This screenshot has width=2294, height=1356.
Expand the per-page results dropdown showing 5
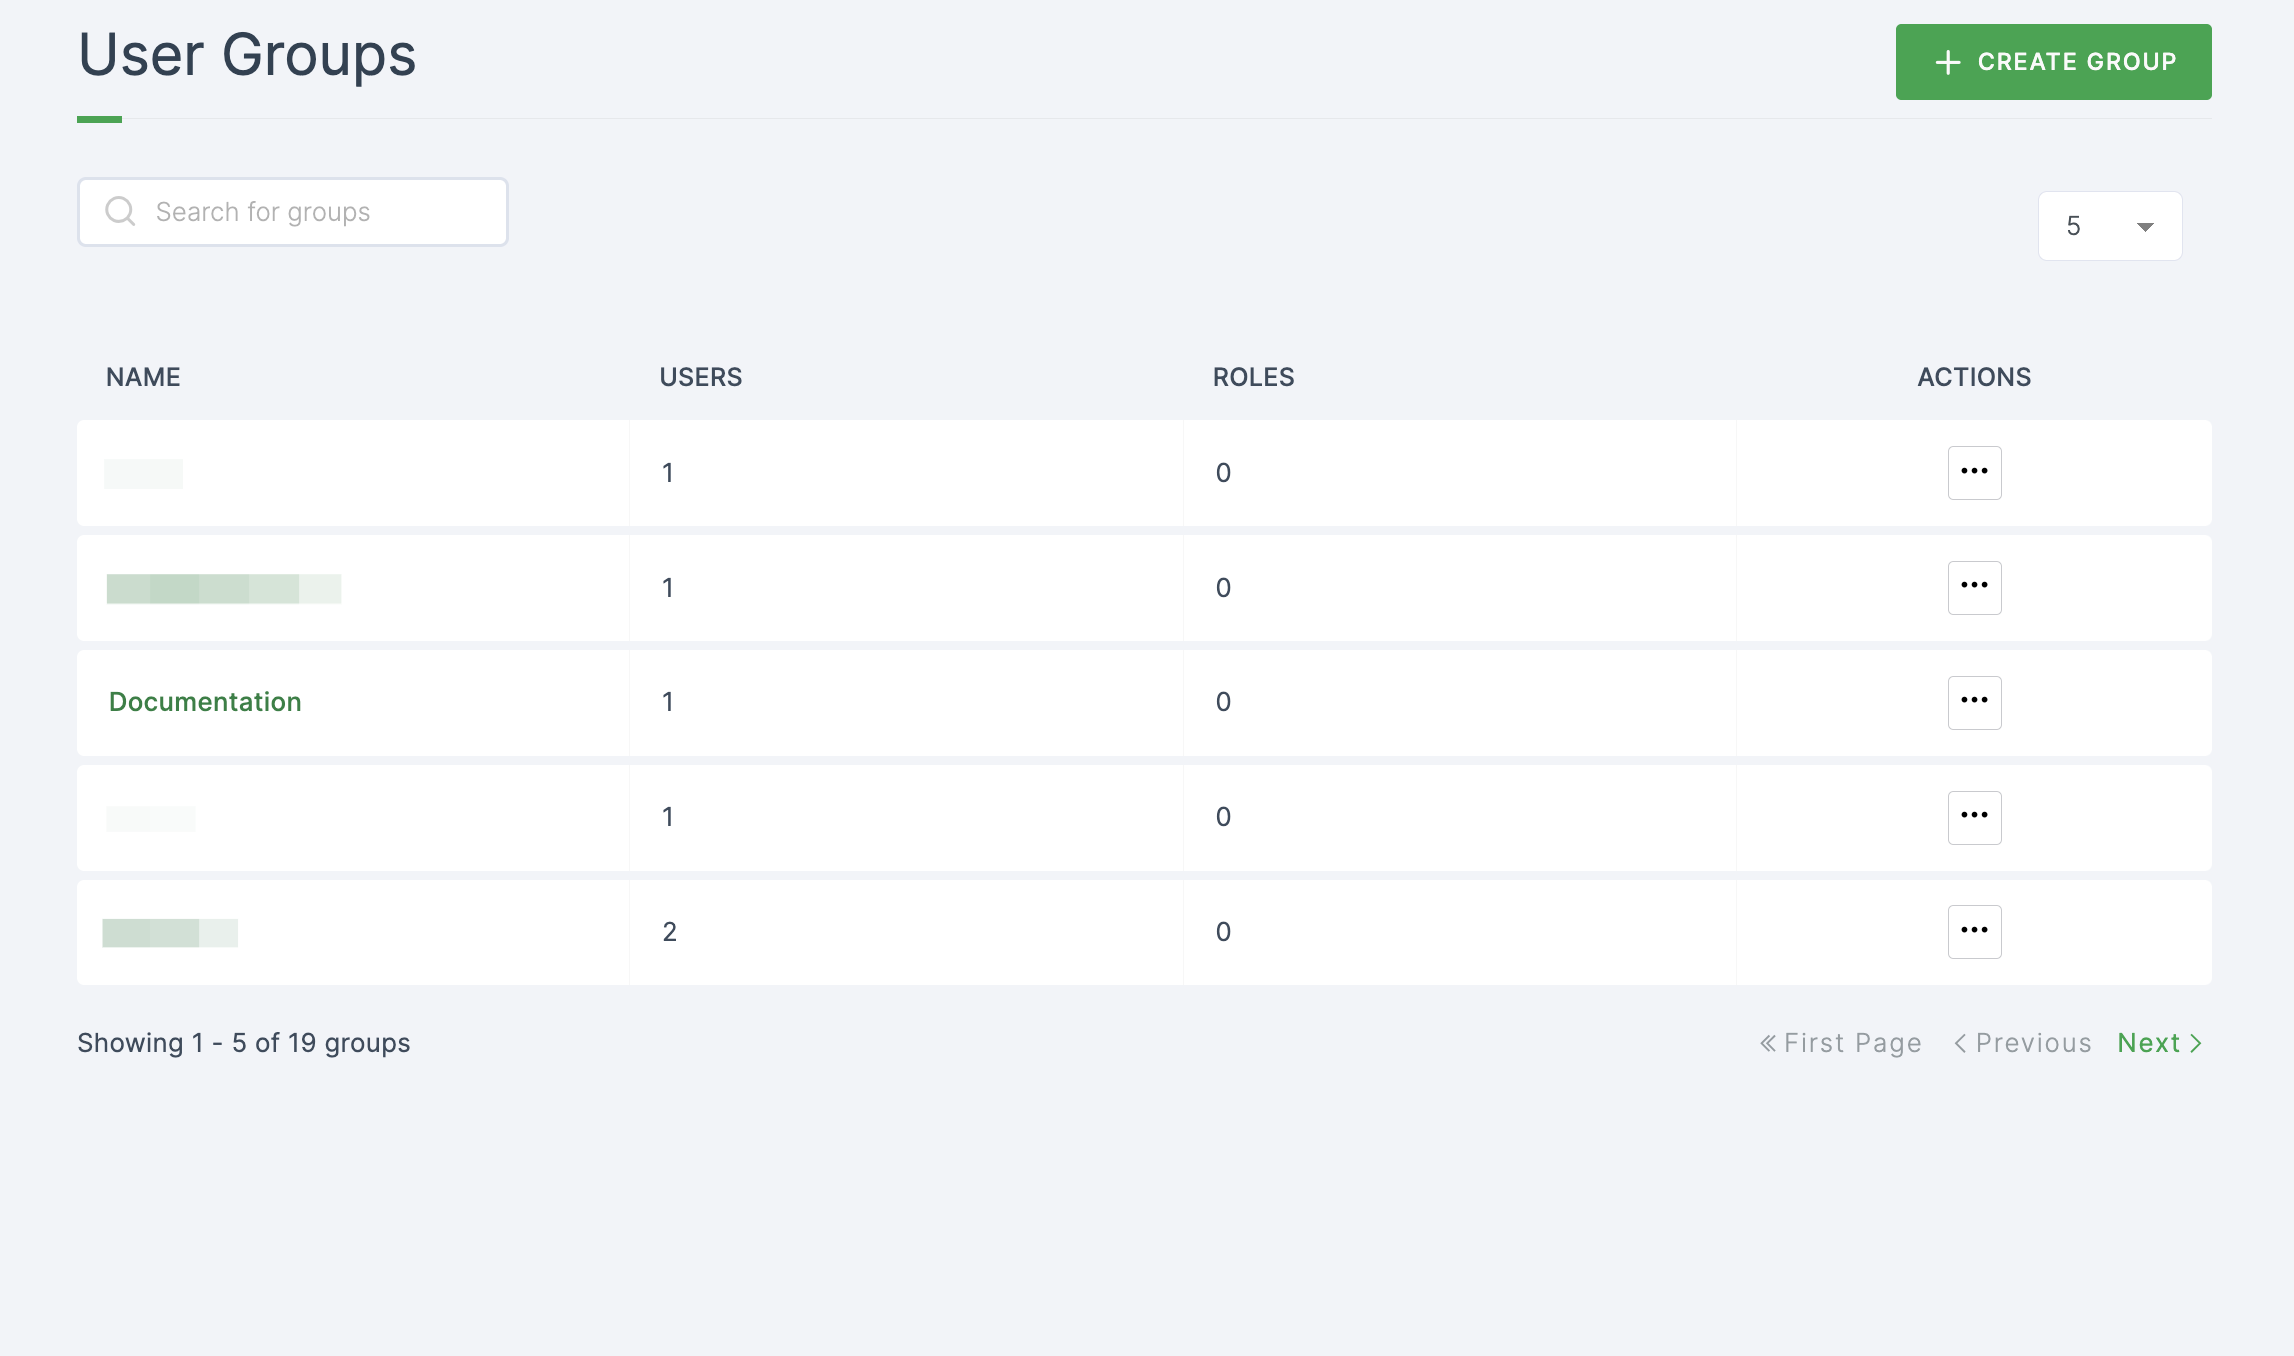click(2107, 226)
